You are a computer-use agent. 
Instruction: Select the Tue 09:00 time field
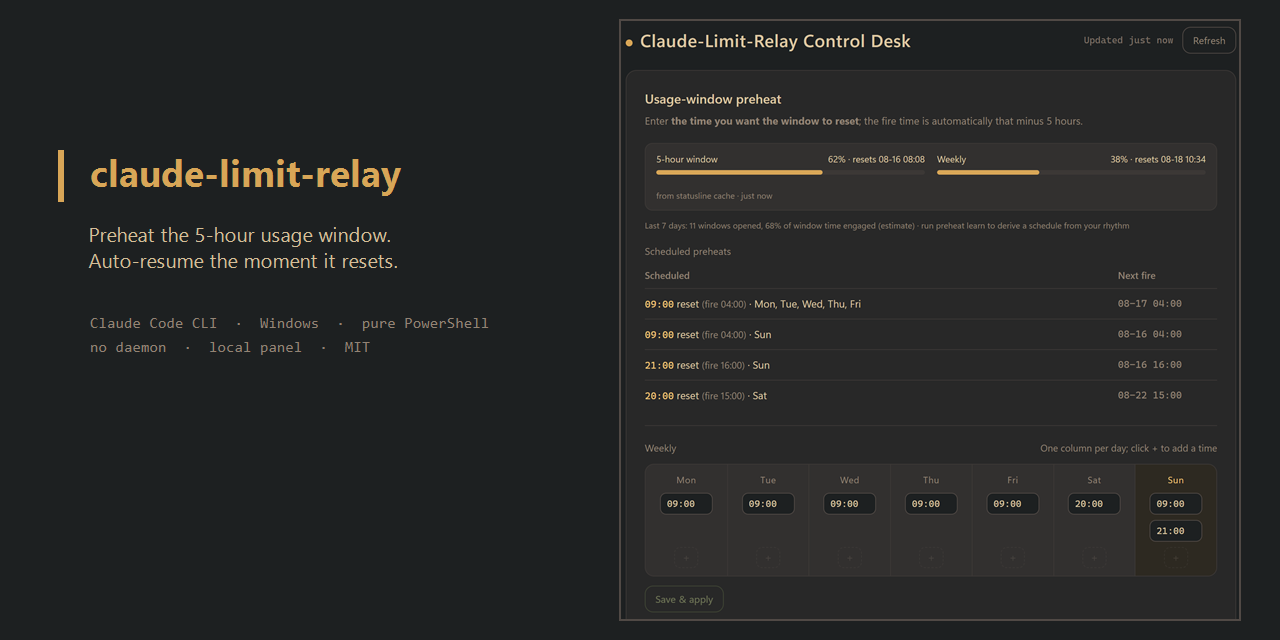click(768, 504)
